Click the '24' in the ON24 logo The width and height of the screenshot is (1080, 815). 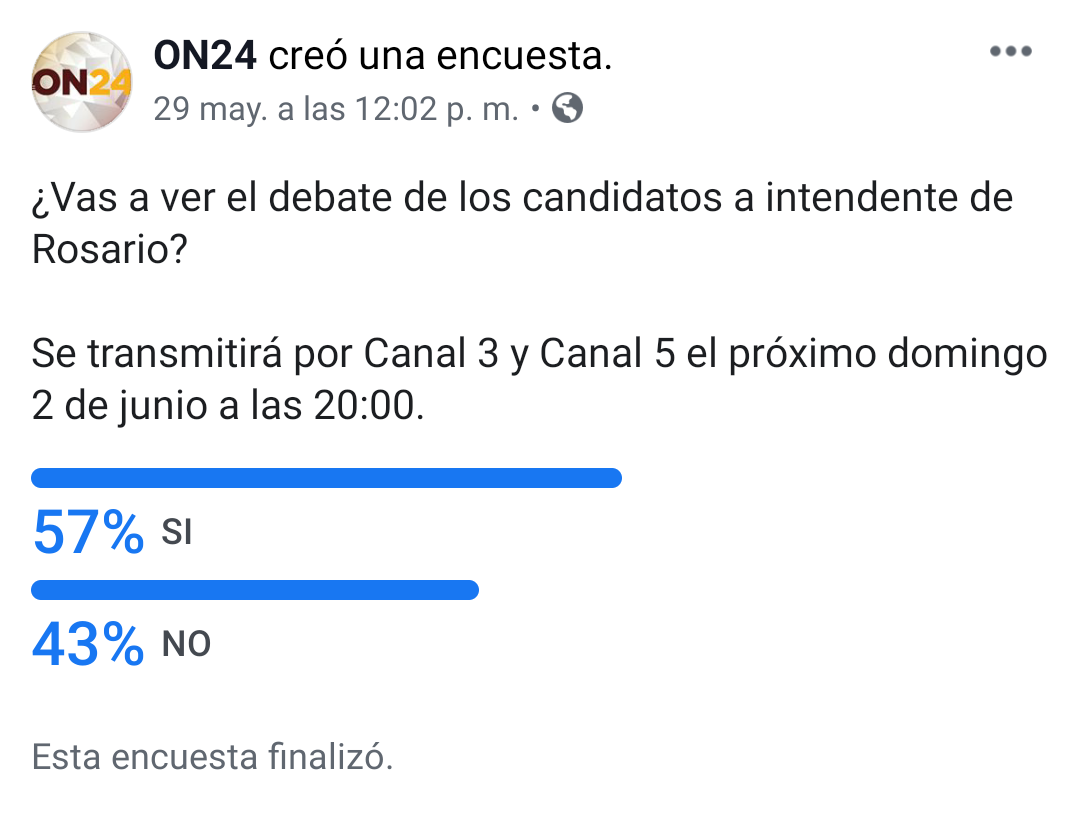click(x=110, y=83)
